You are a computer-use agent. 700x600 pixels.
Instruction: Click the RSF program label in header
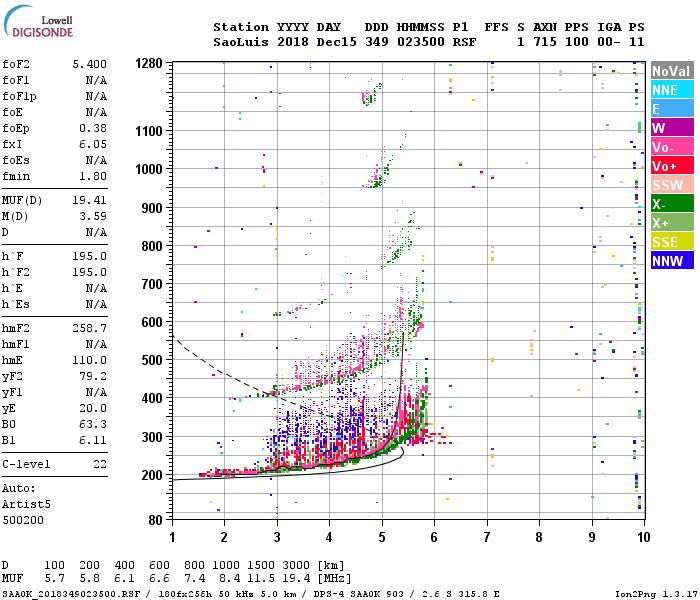[x=464, y=42]
